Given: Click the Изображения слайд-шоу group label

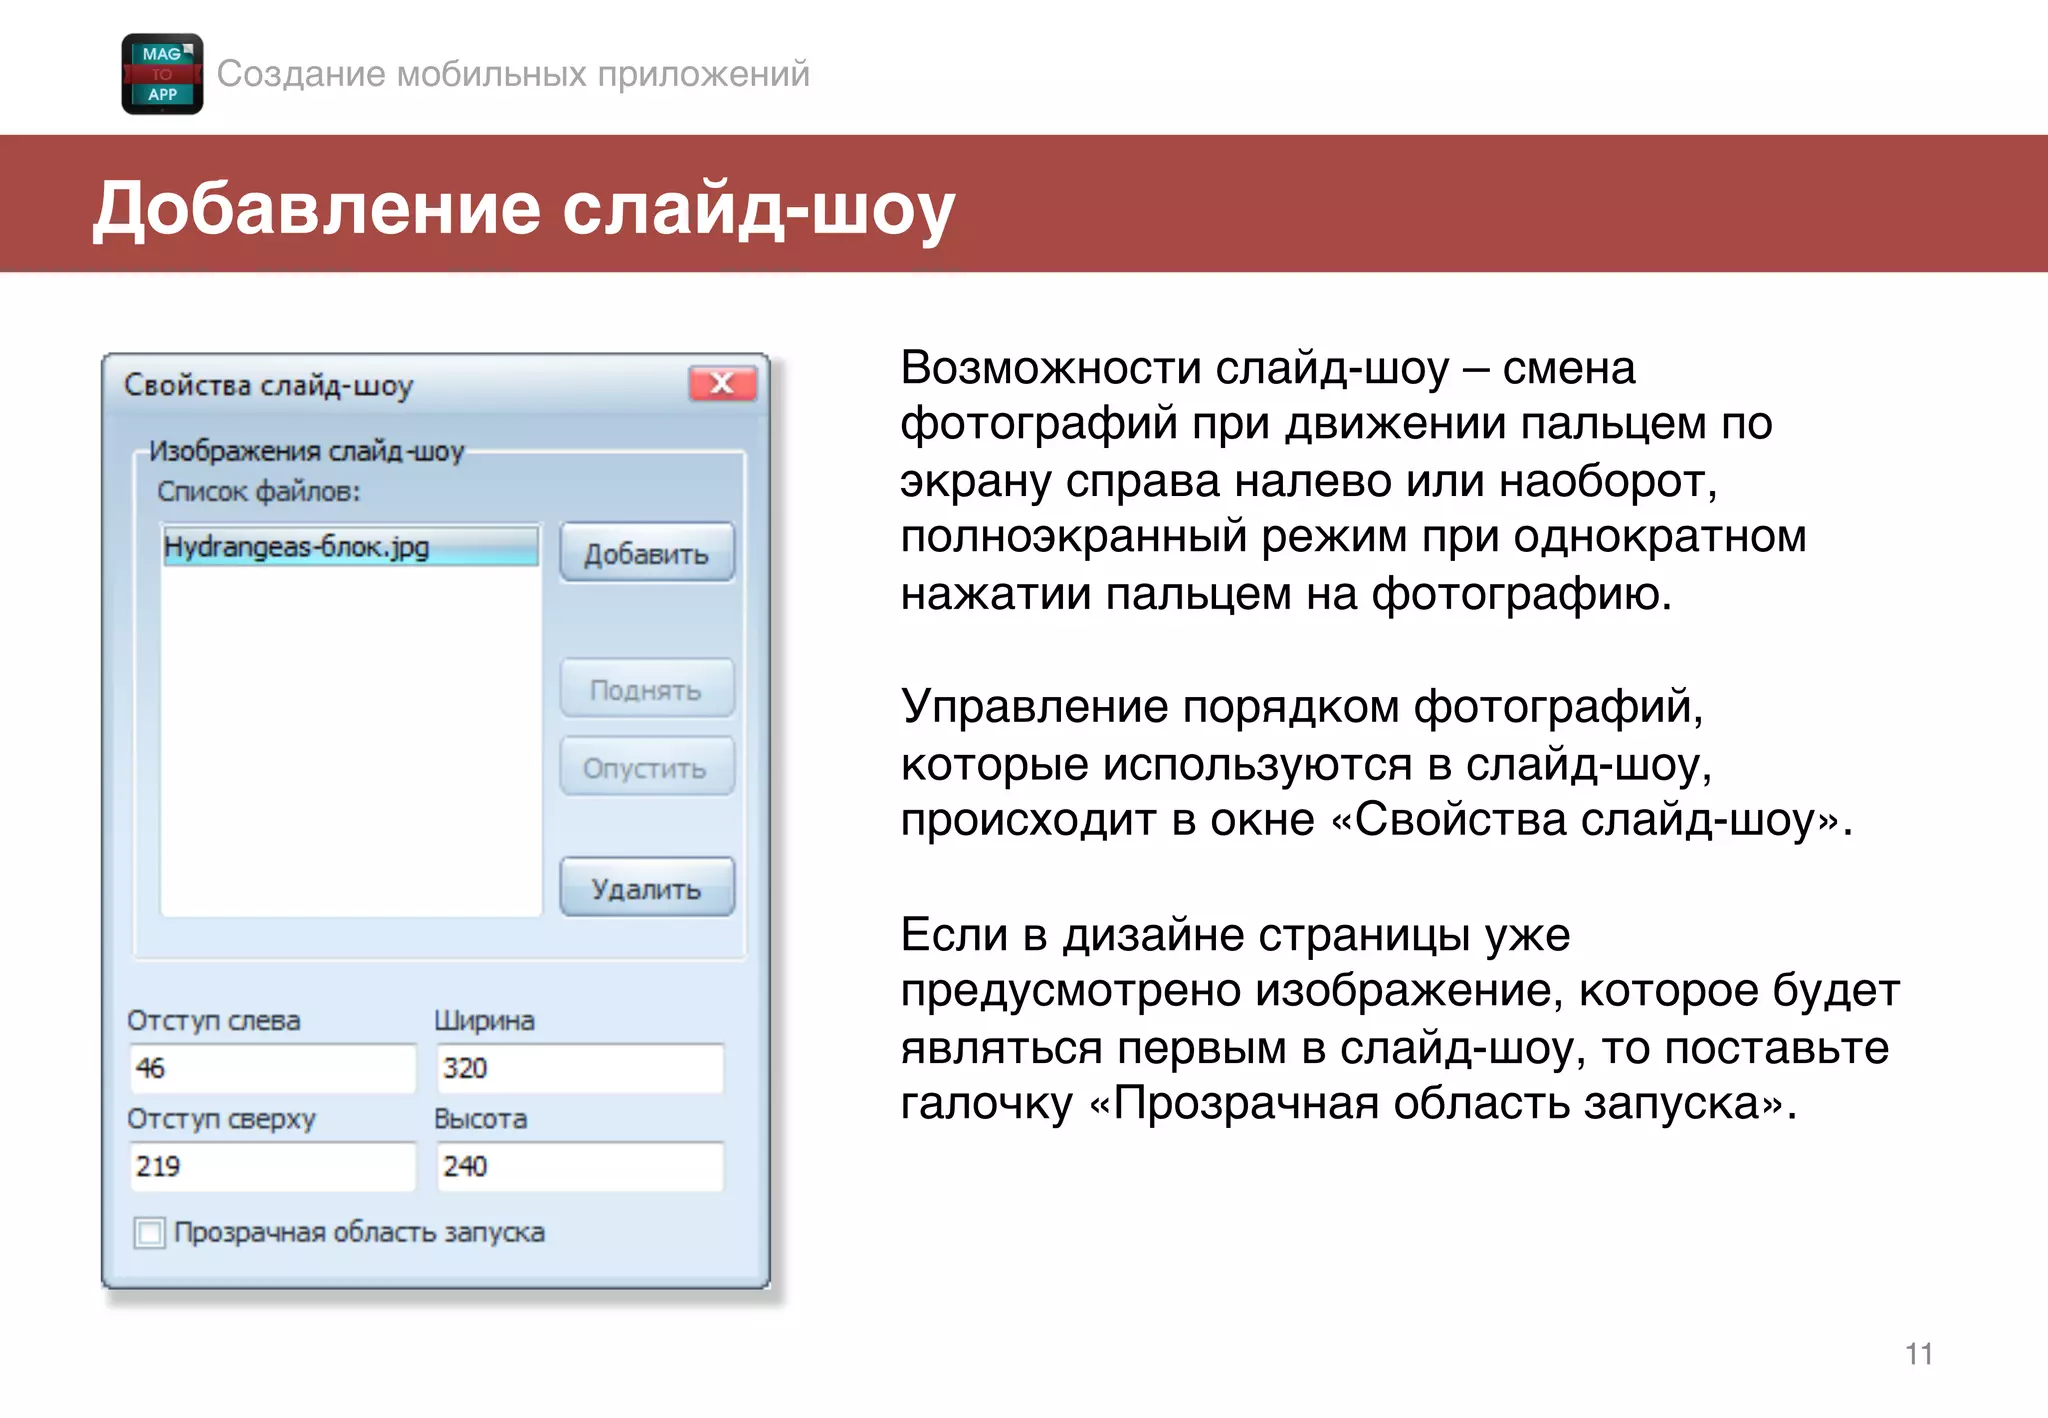Looking at the screenshot, I should pos(306,451).
